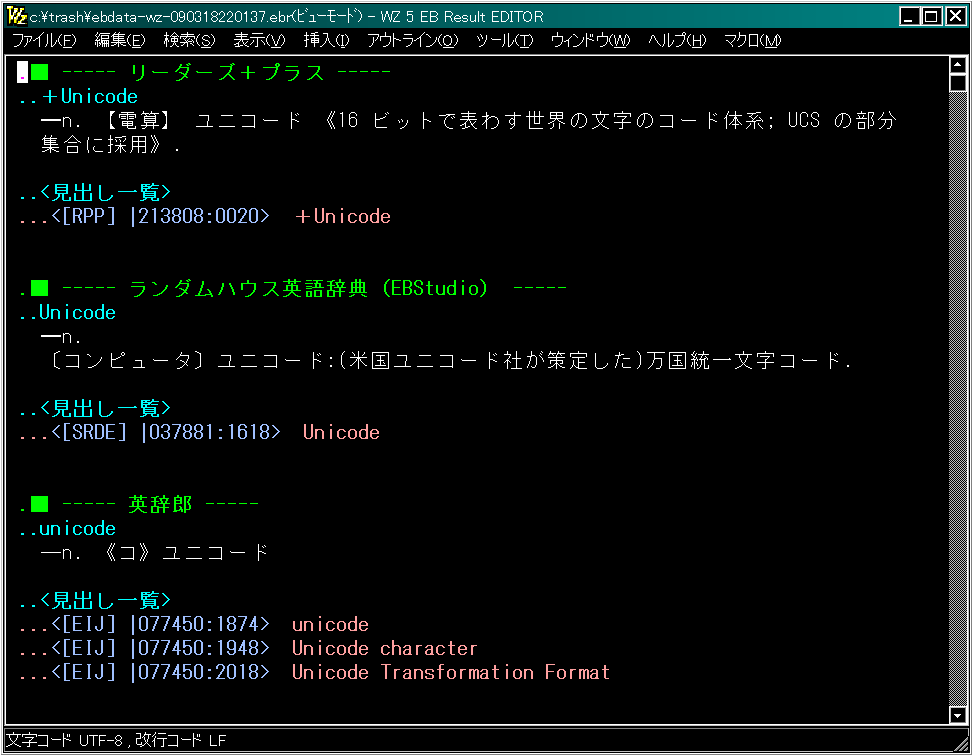The height and width of the screenshot is (756, 973).
Task: Click the WZ application icon in title bar
Action: pyautogui.click(x=17, y=16)
